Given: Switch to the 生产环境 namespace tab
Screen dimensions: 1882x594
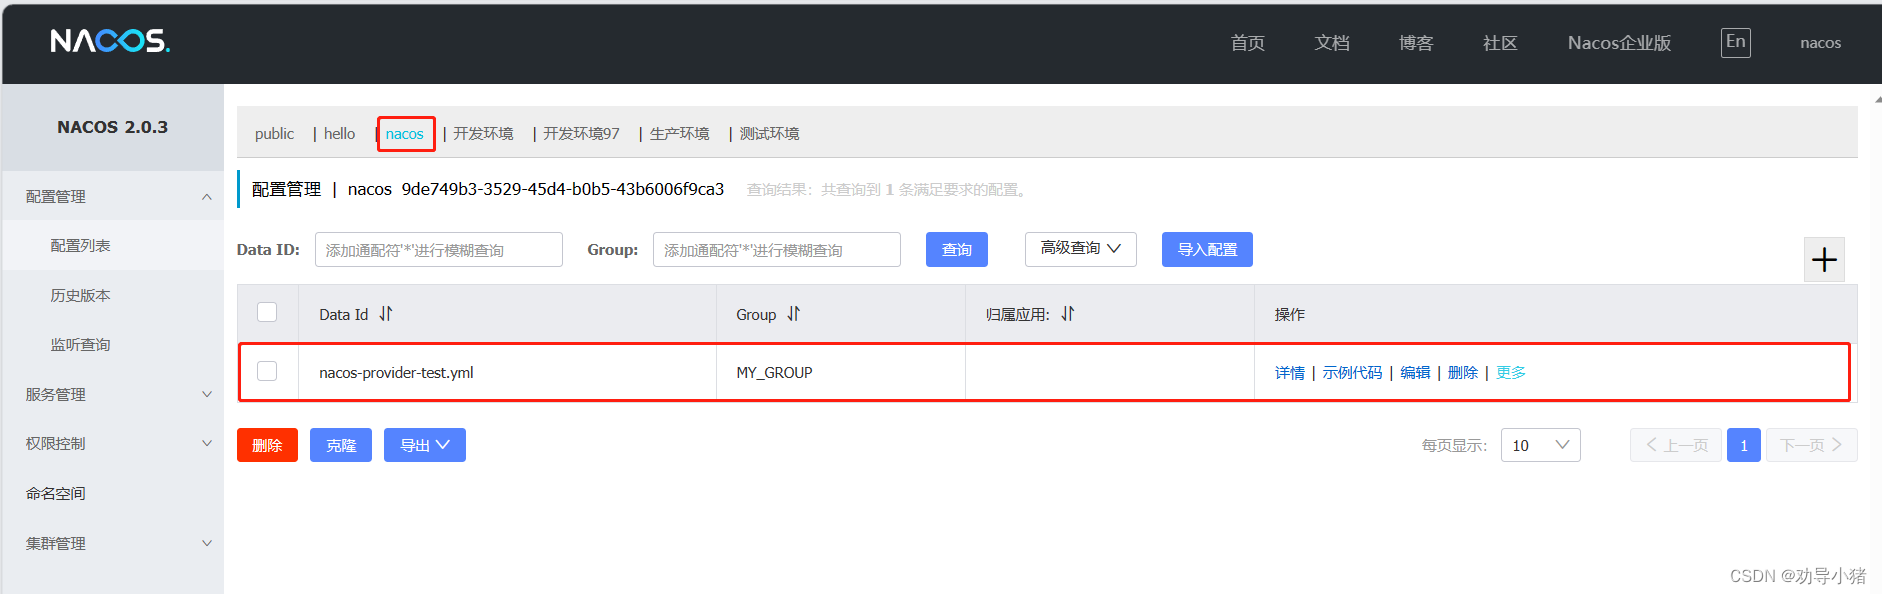Looking at the screenshot, I should 679,133.
